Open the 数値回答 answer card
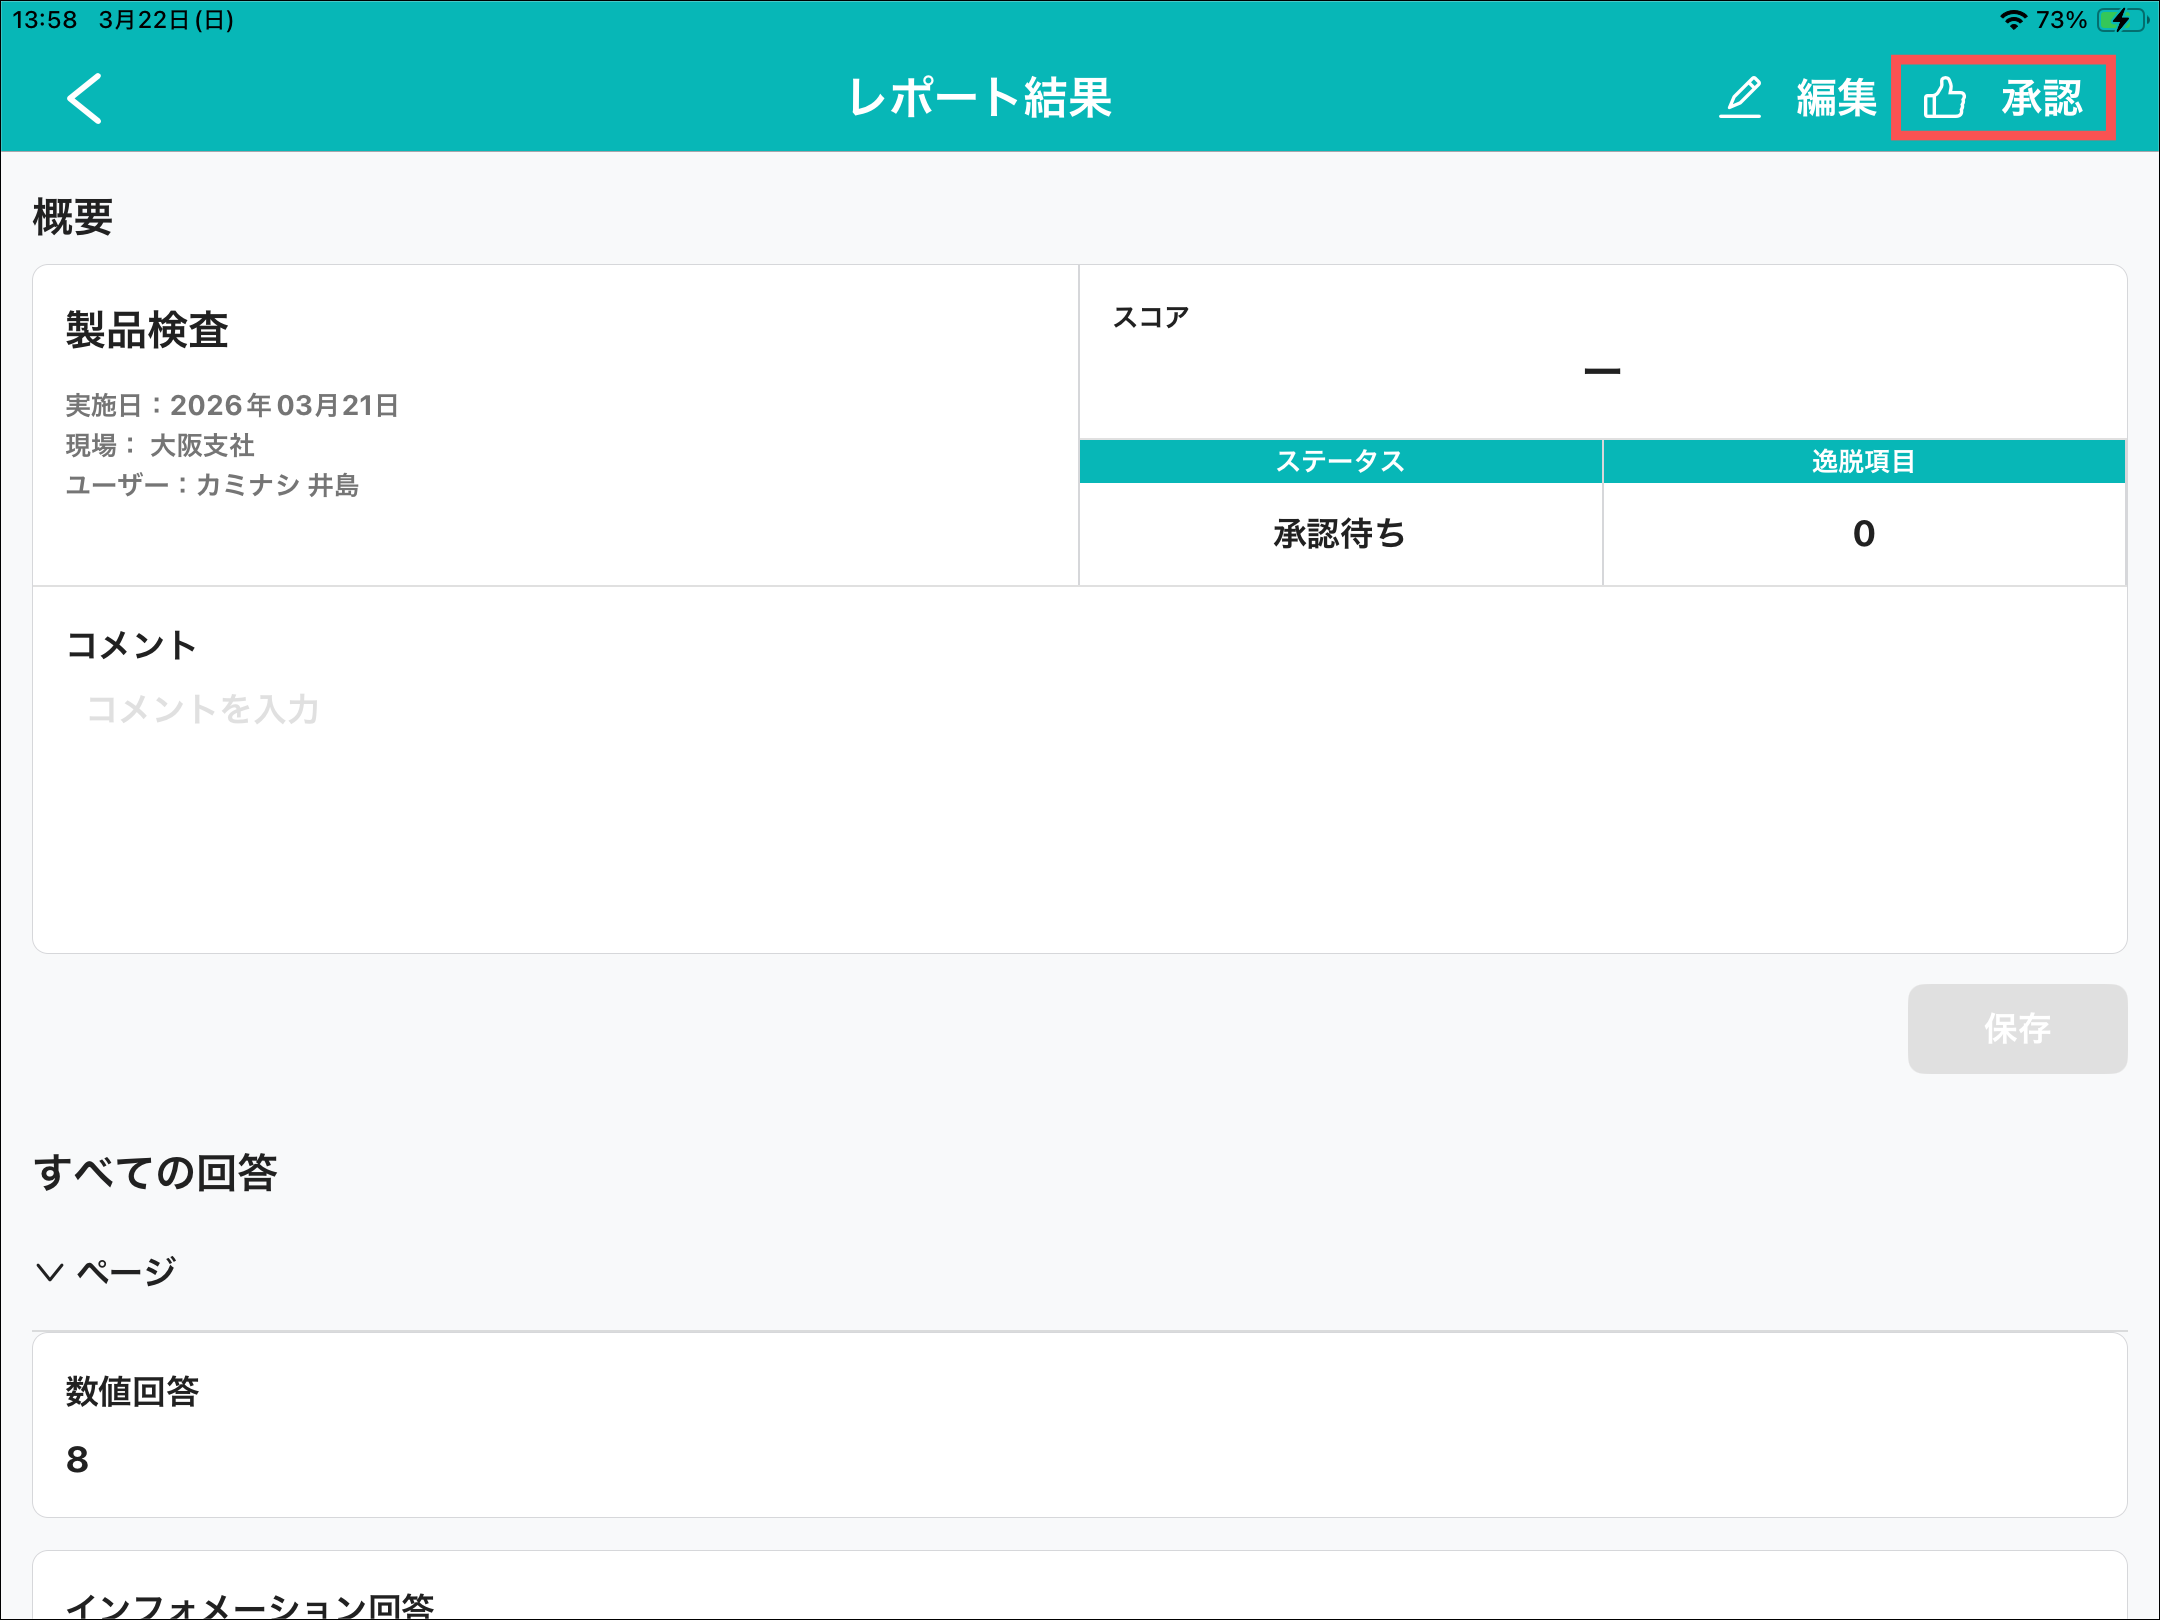The height and width of the screenshot is (1620, 2160). (x=1078, y=1424)
